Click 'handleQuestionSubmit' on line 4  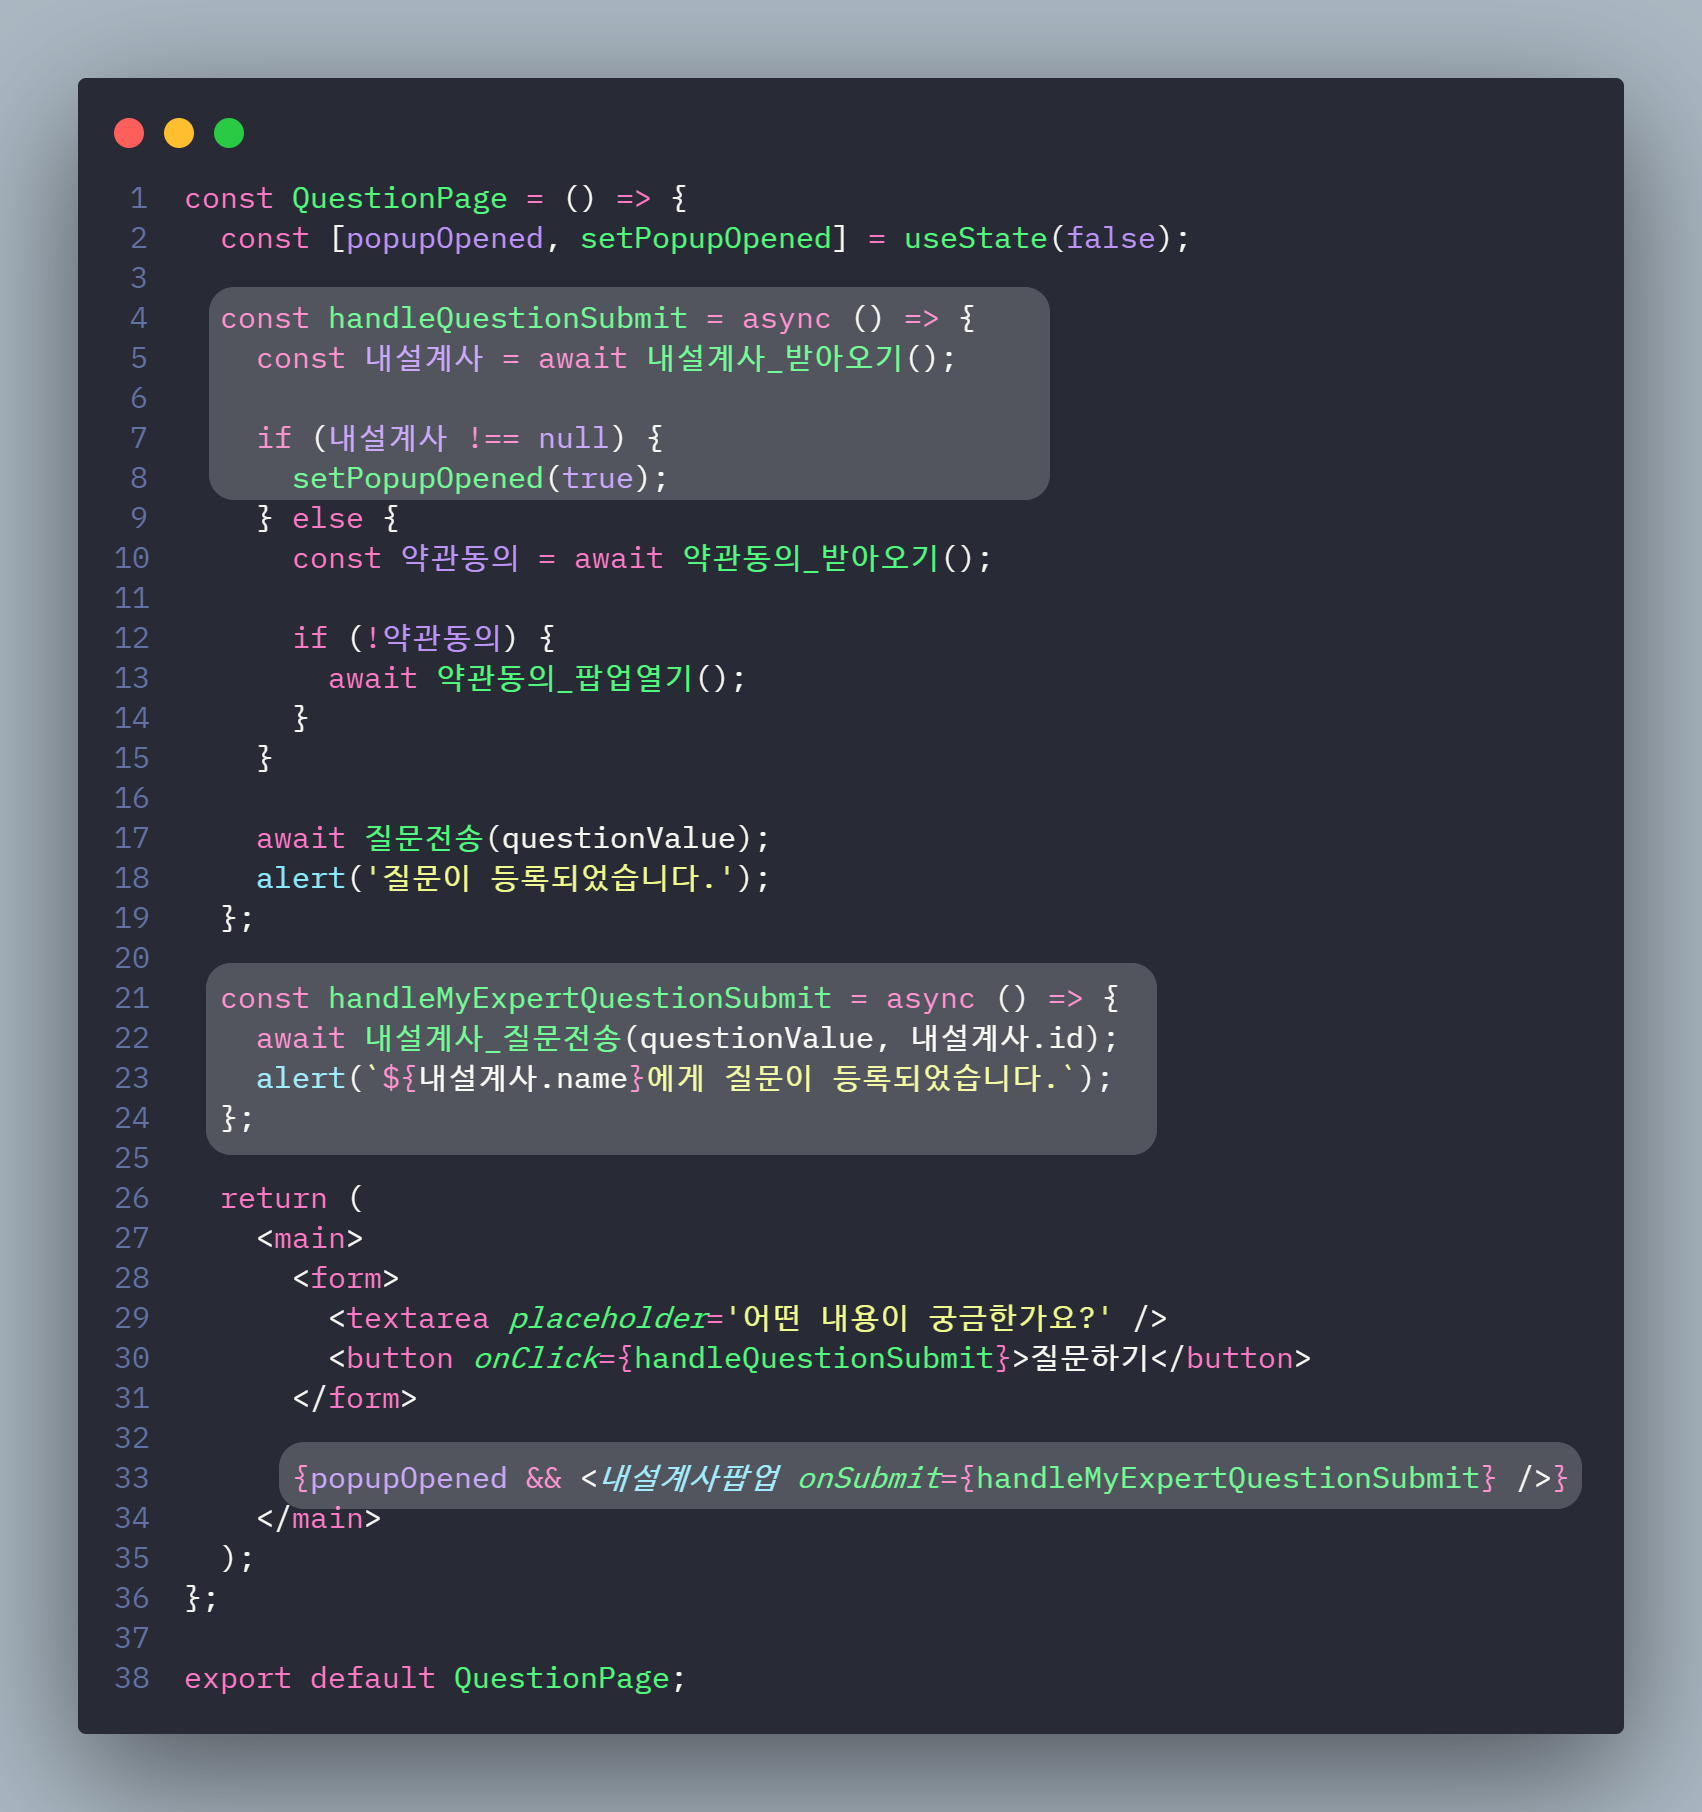click(507, 319)
